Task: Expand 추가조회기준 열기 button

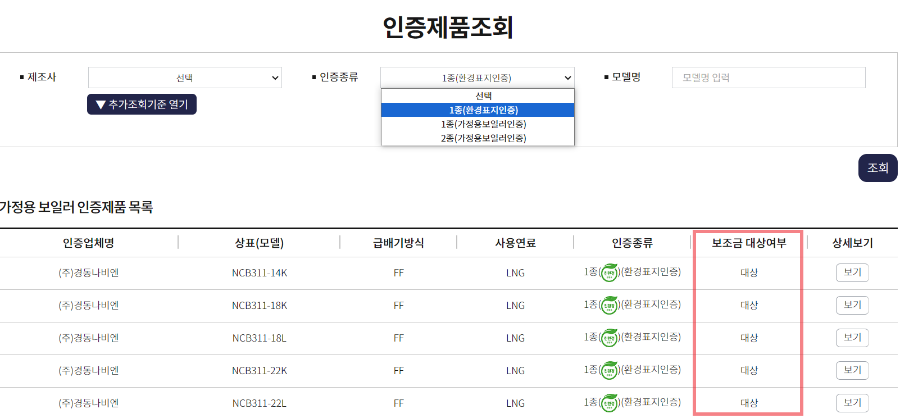Action: click(142, 104)
